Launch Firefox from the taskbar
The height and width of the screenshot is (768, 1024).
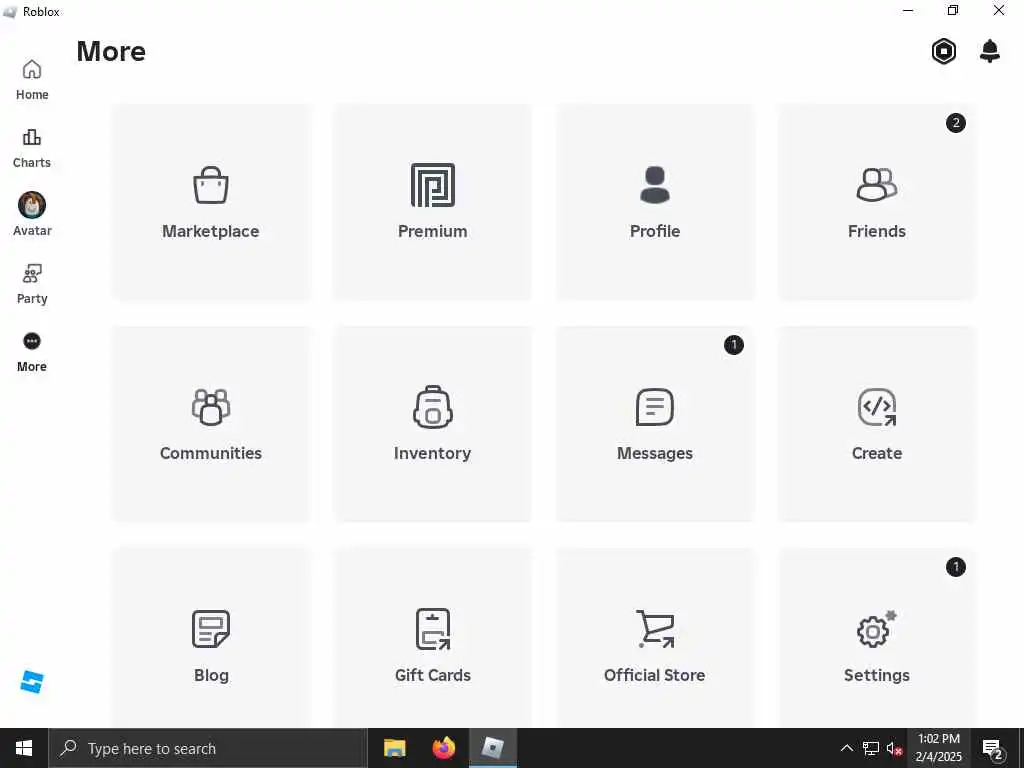443,748
